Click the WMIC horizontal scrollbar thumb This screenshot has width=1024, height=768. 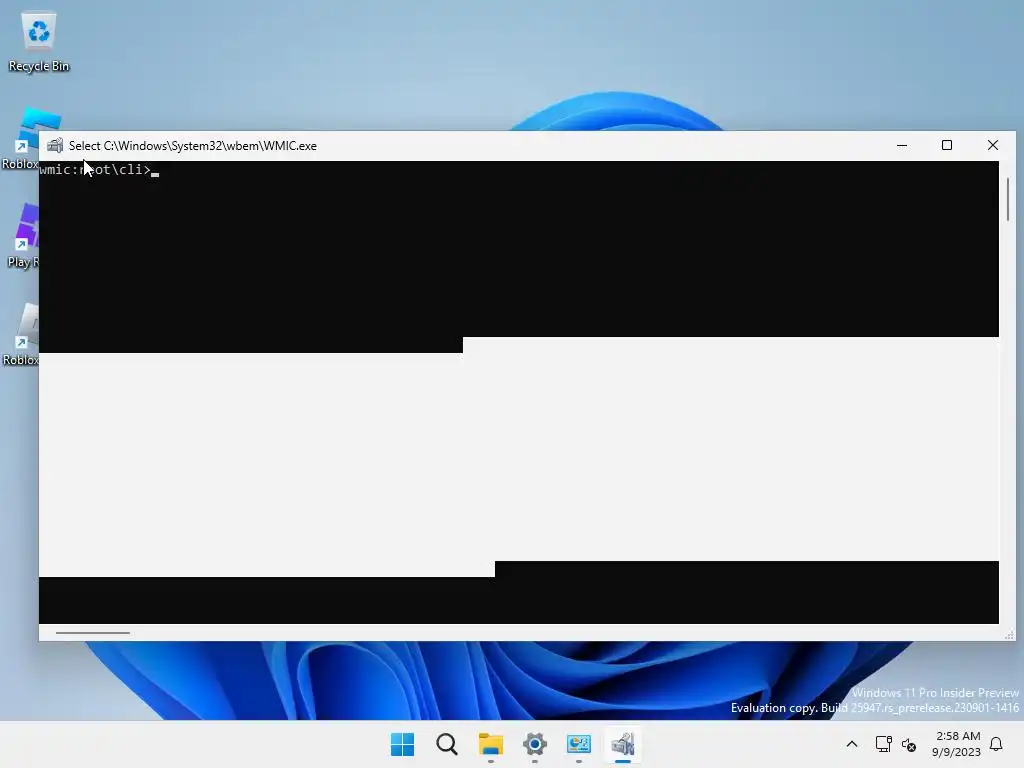click(93, 632)
